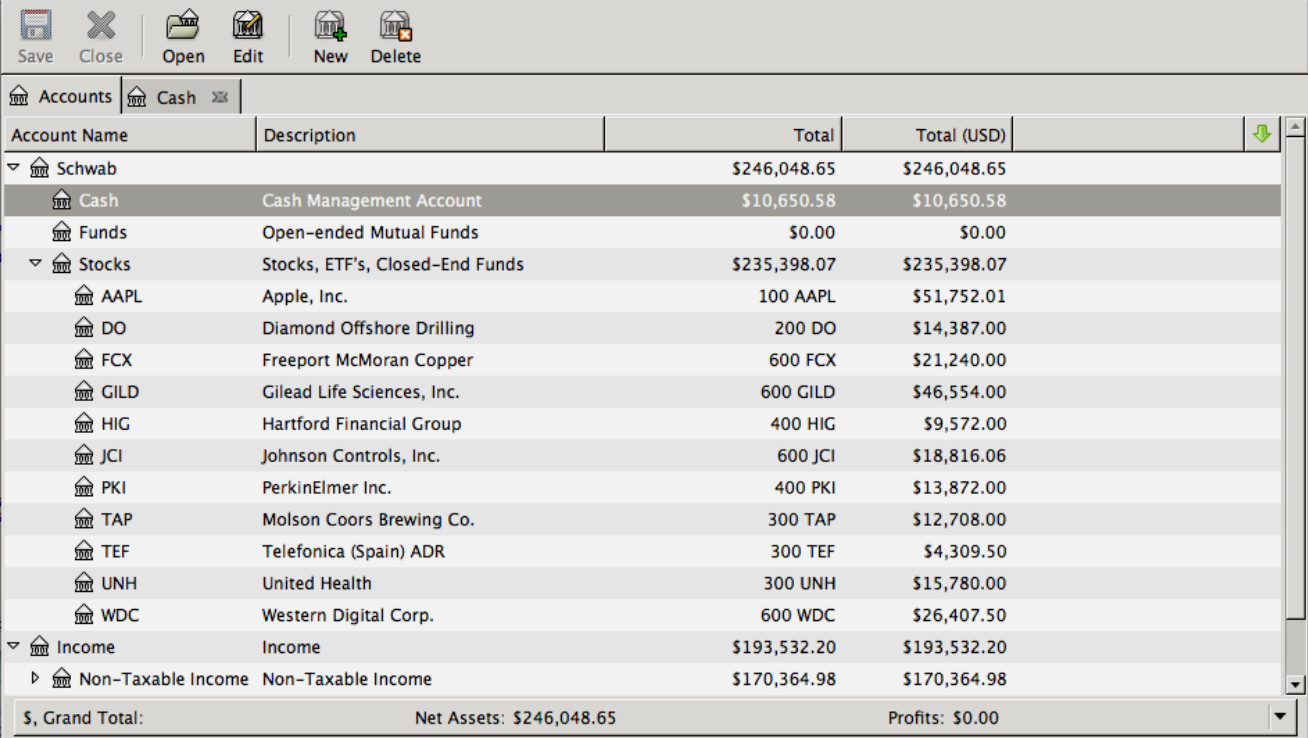1308x738 pixels.
Task: Click the bank icon beside TAP
Action: point(84,520)
